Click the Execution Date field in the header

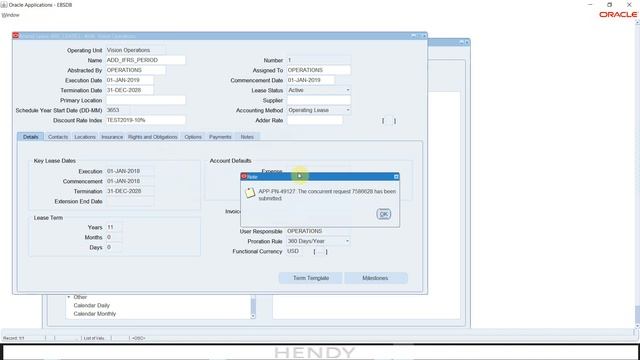click(129, 80)
